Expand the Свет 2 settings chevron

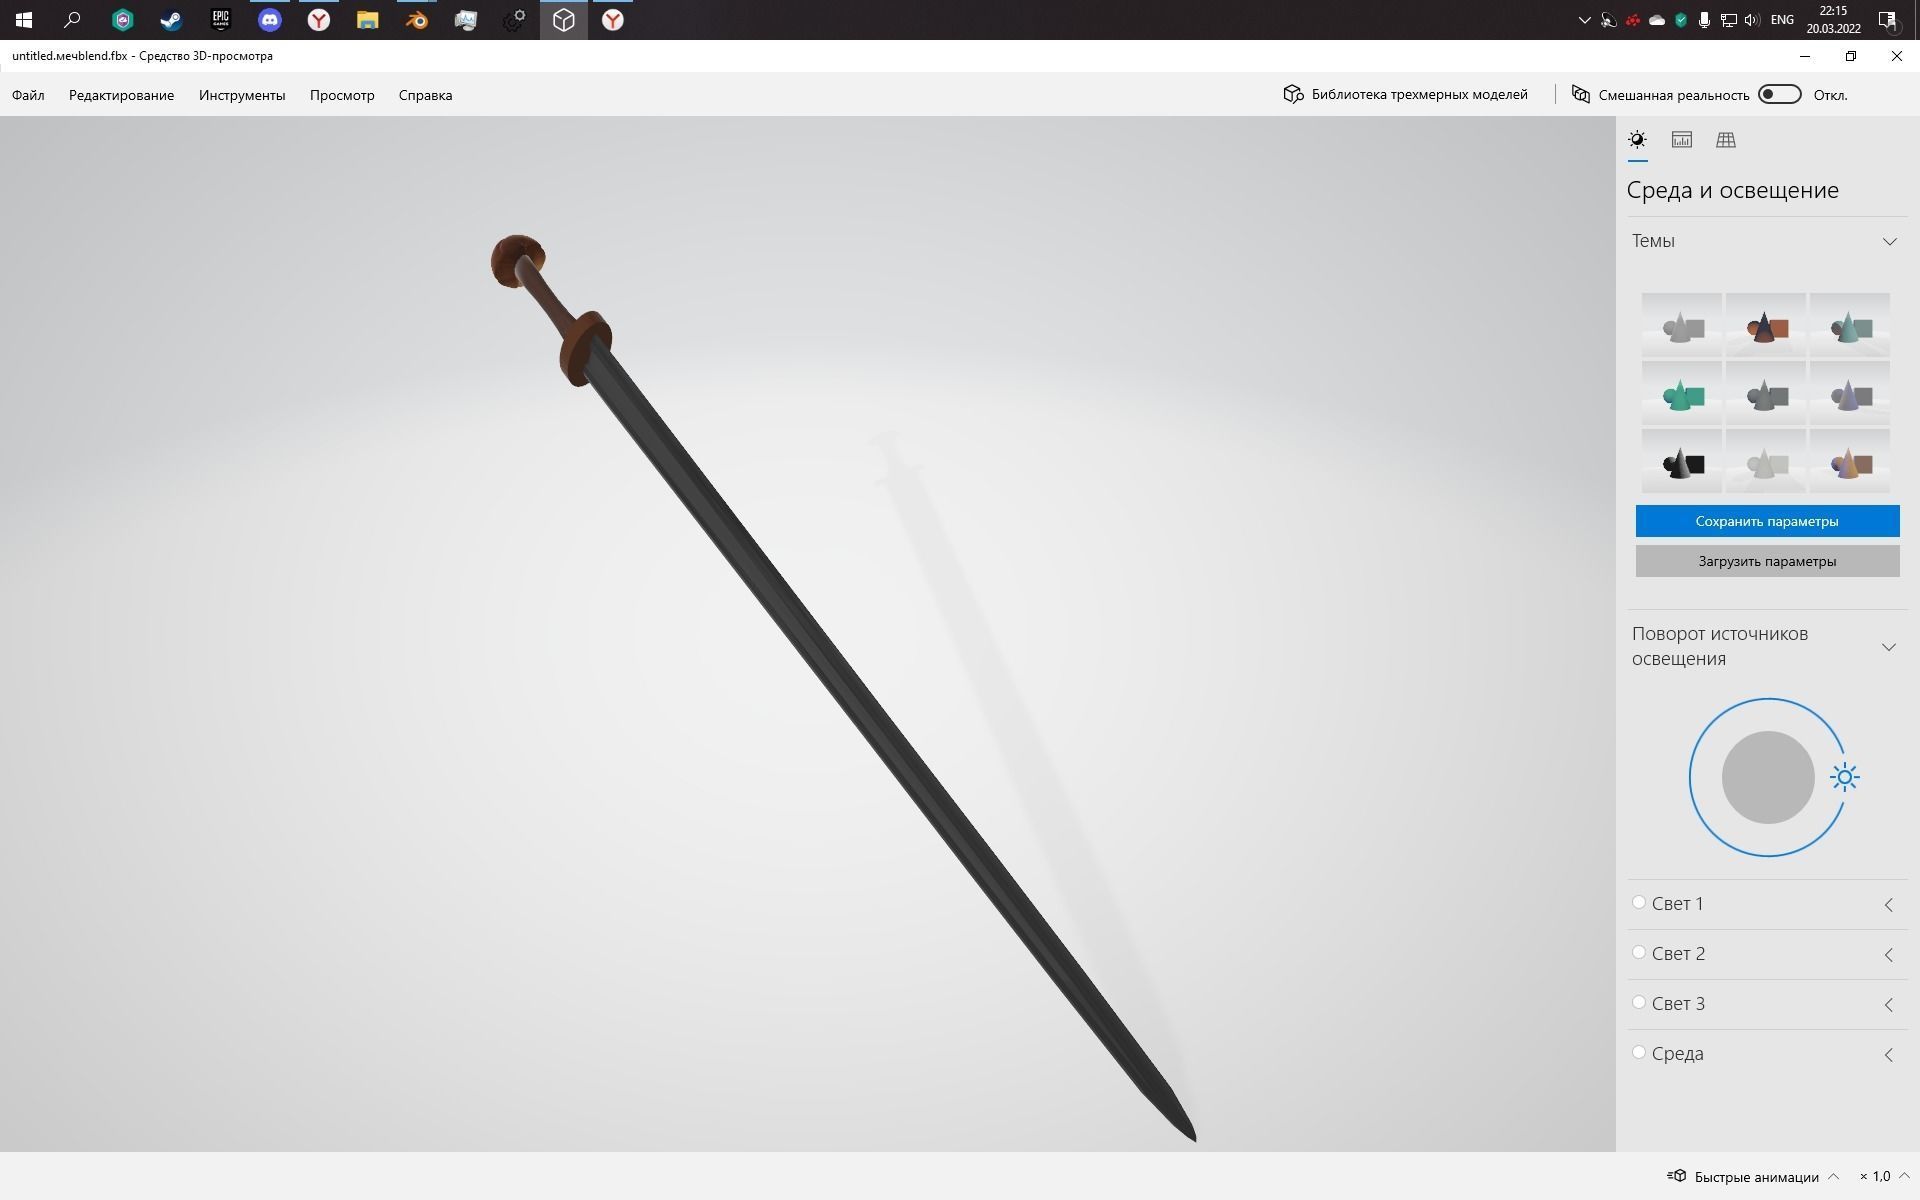(x=1888, y=954)
